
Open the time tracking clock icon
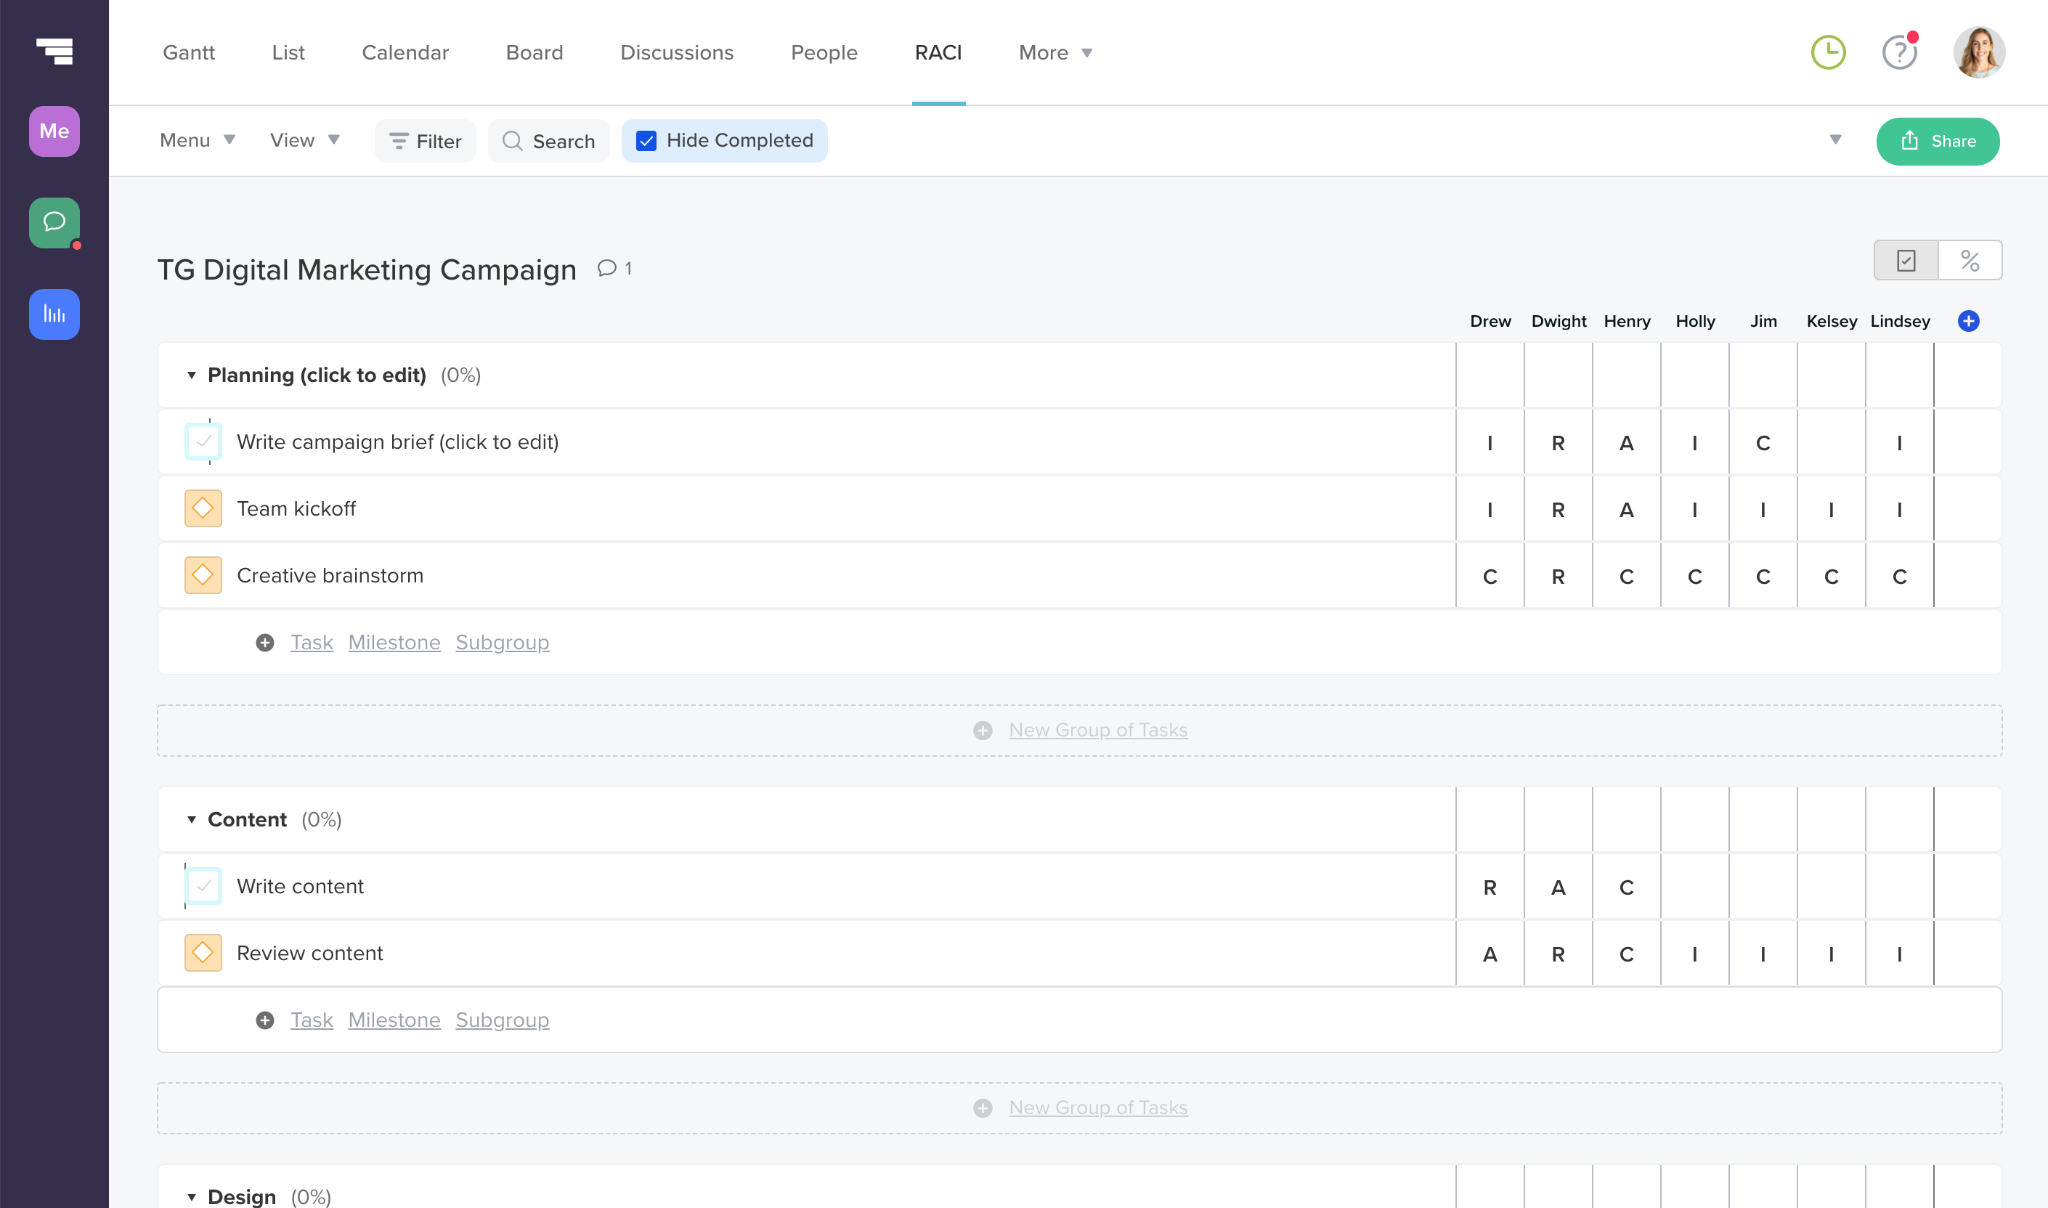tap(1828, 52)
